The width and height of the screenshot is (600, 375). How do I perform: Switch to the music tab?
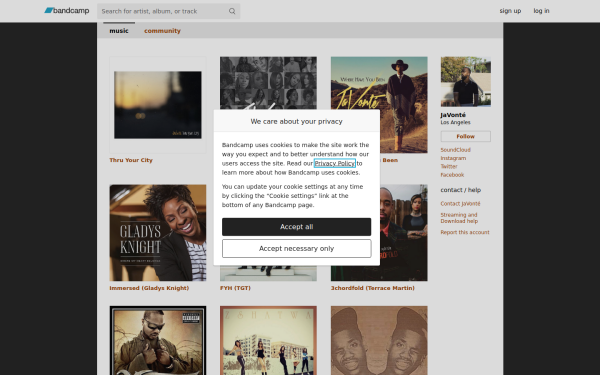[119, 31]
